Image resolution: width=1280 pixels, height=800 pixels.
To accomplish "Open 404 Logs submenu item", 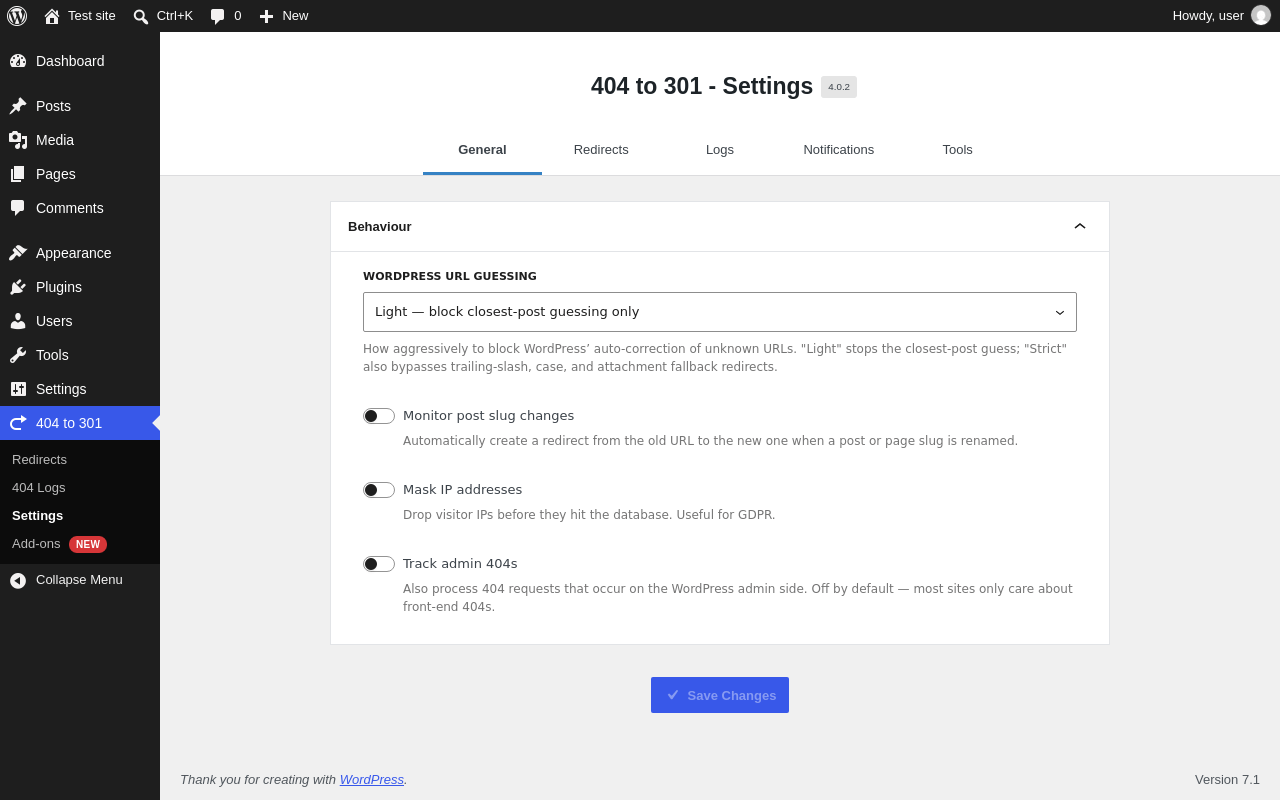I will (x=39, y=488).
